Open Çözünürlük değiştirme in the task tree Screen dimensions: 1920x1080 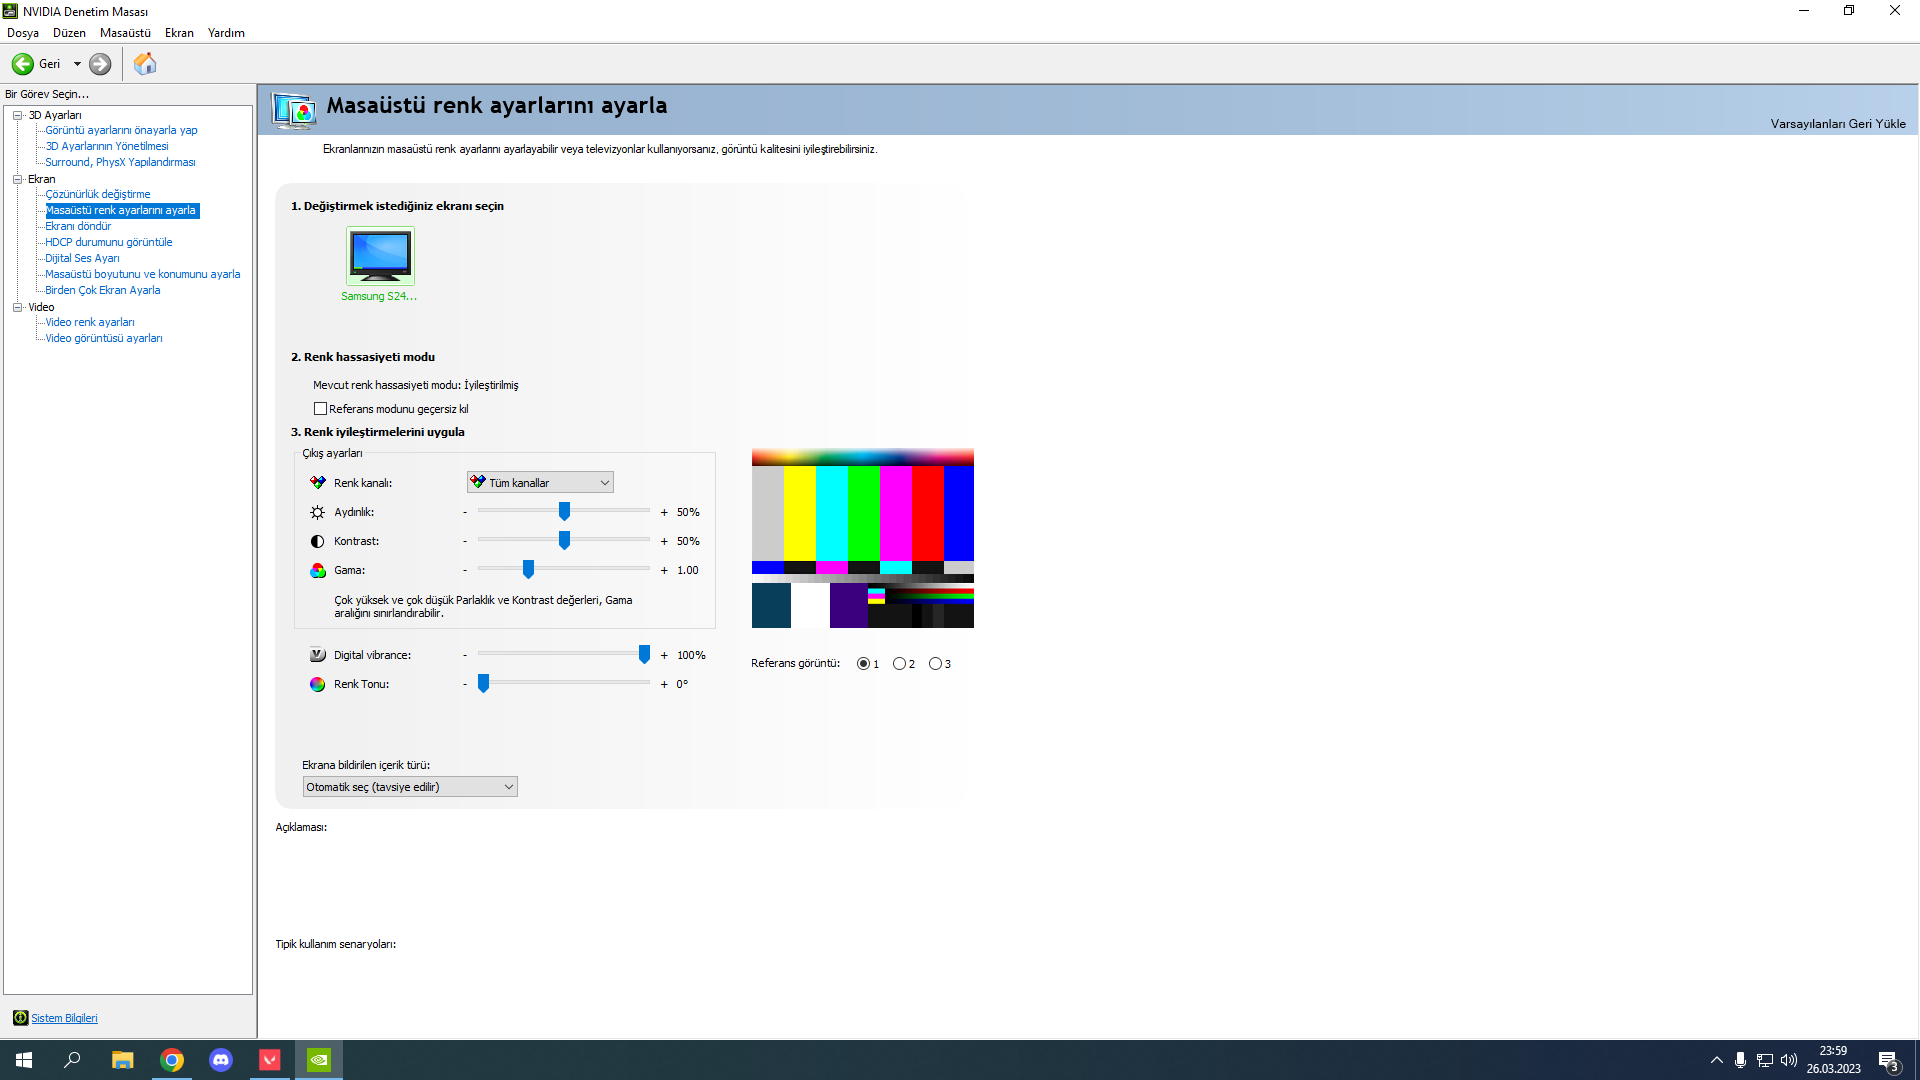(x=98, y=194)
